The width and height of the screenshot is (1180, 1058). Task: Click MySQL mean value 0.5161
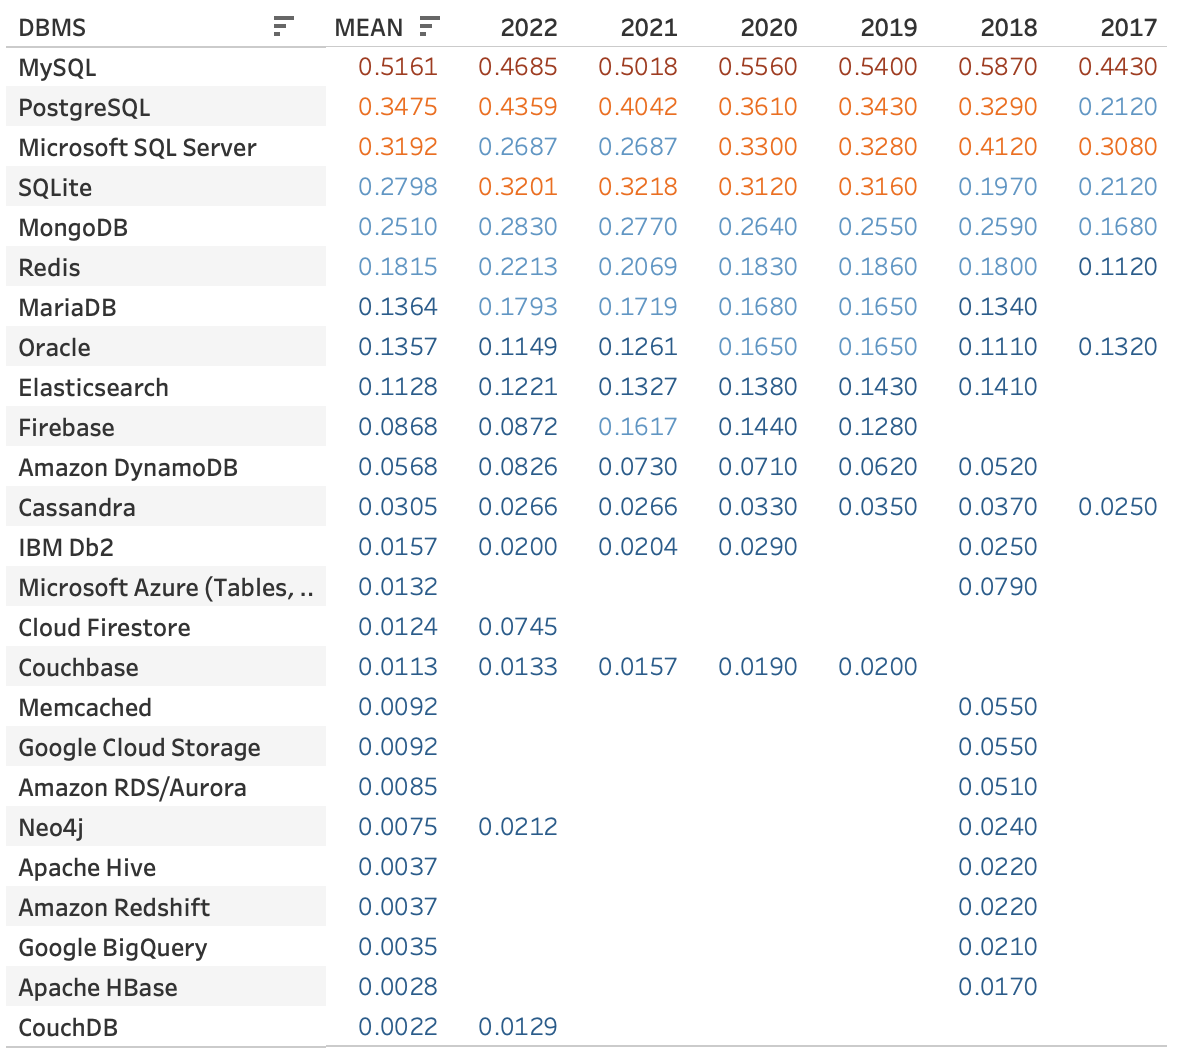point(397,67)
